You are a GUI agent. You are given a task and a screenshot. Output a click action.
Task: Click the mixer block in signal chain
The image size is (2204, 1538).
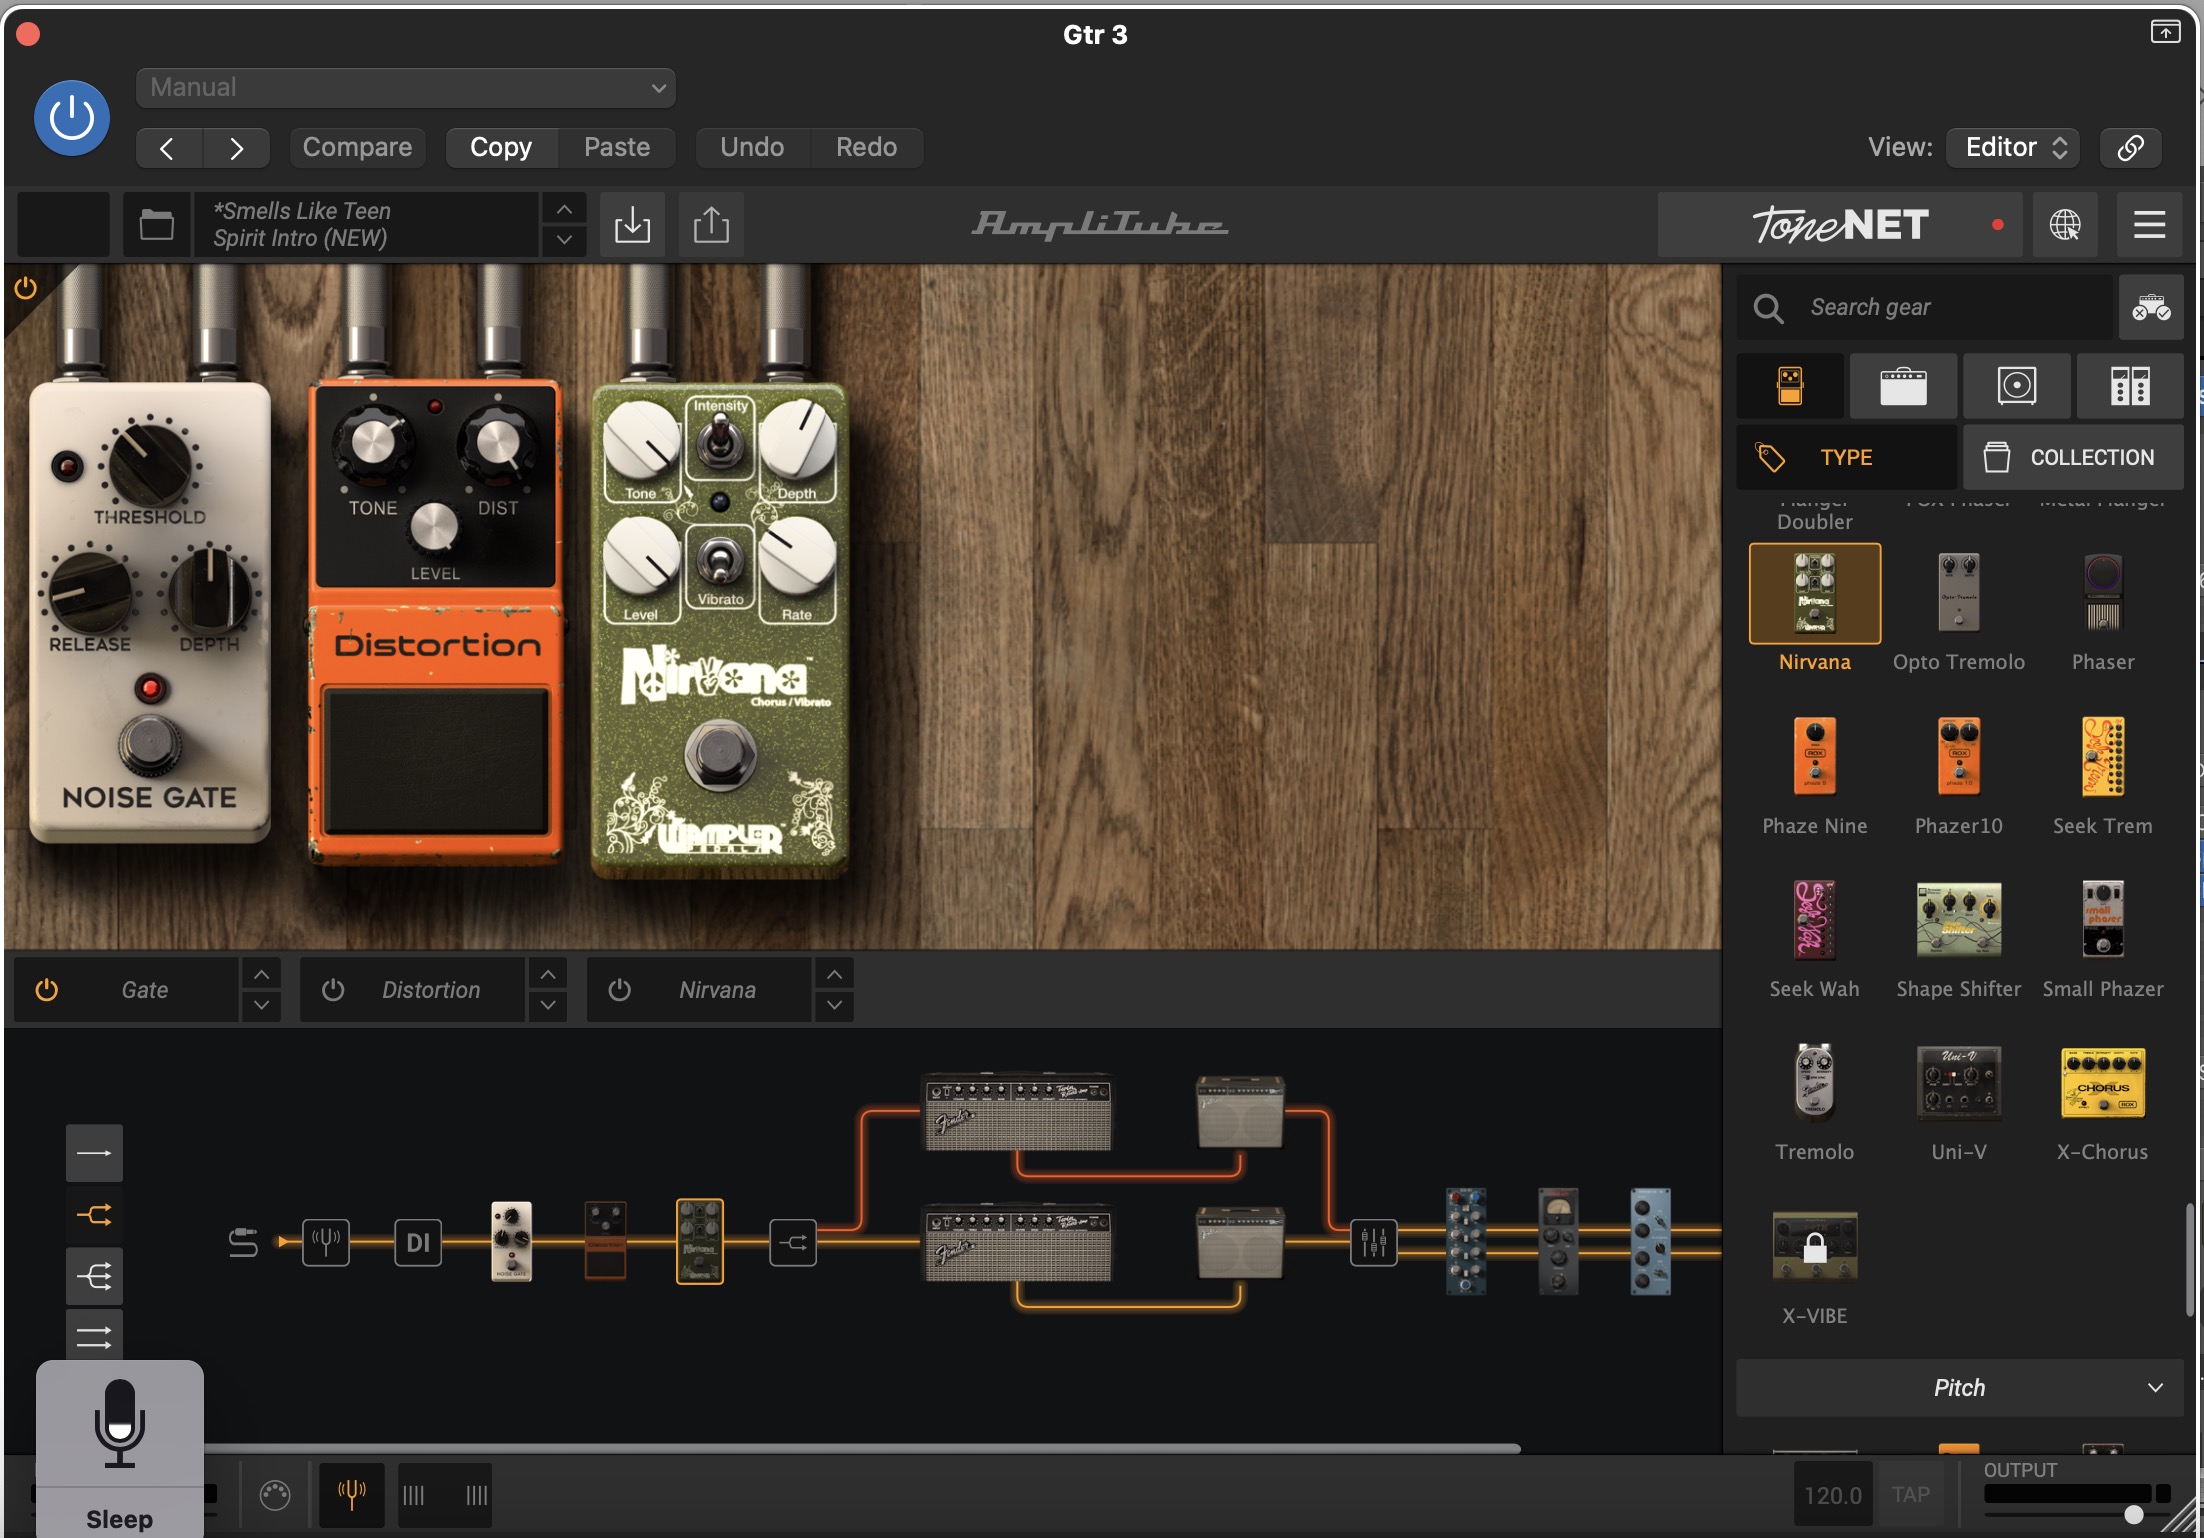pos(1374,1243)
